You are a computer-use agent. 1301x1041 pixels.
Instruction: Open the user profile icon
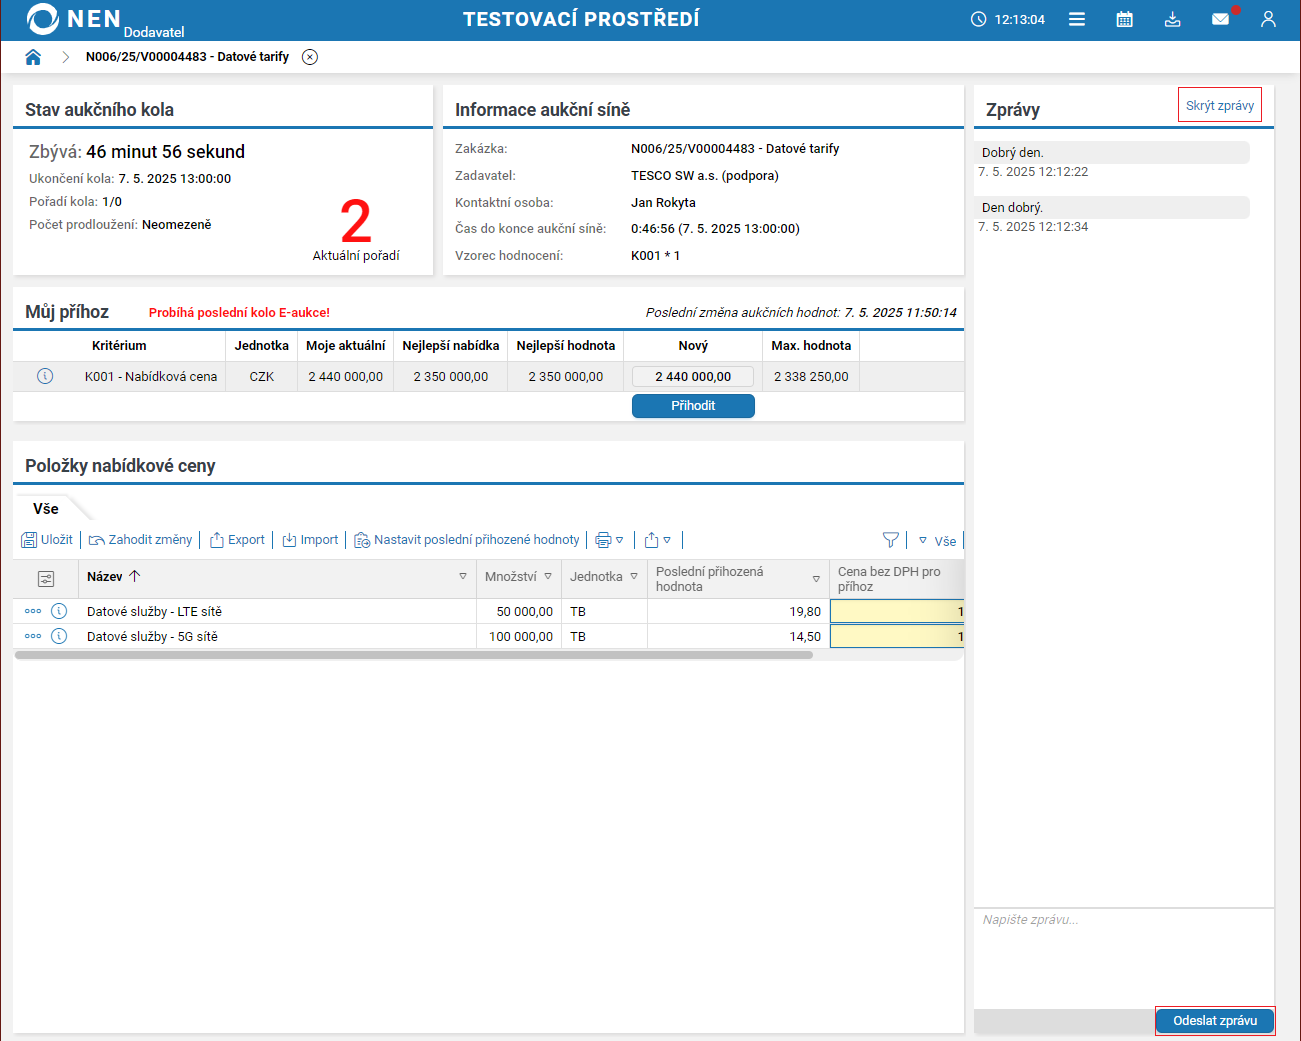pos(1268,19)
